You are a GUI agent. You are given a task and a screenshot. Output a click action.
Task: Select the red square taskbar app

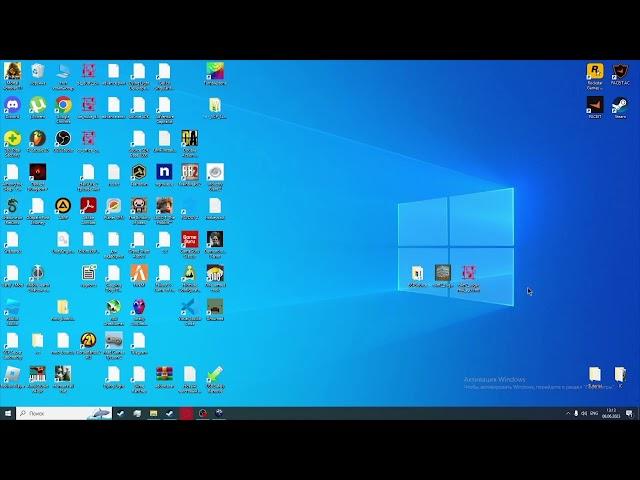pyautogui.click(x=186, y=413)
